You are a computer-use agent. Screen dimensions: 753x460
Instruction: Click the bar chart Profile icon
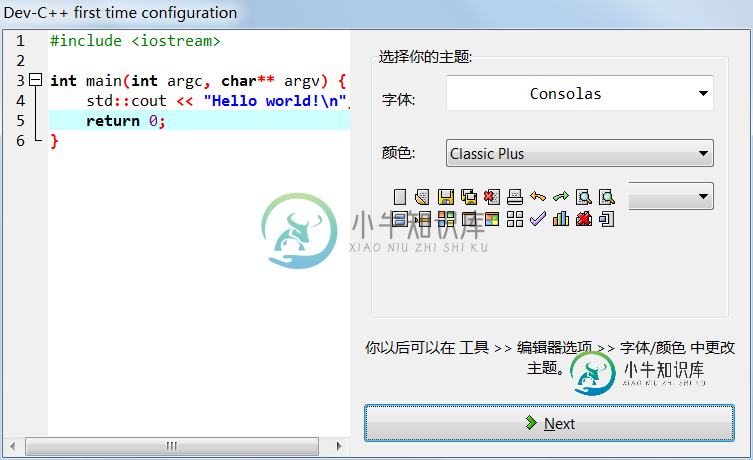click(x=561, y=219)
